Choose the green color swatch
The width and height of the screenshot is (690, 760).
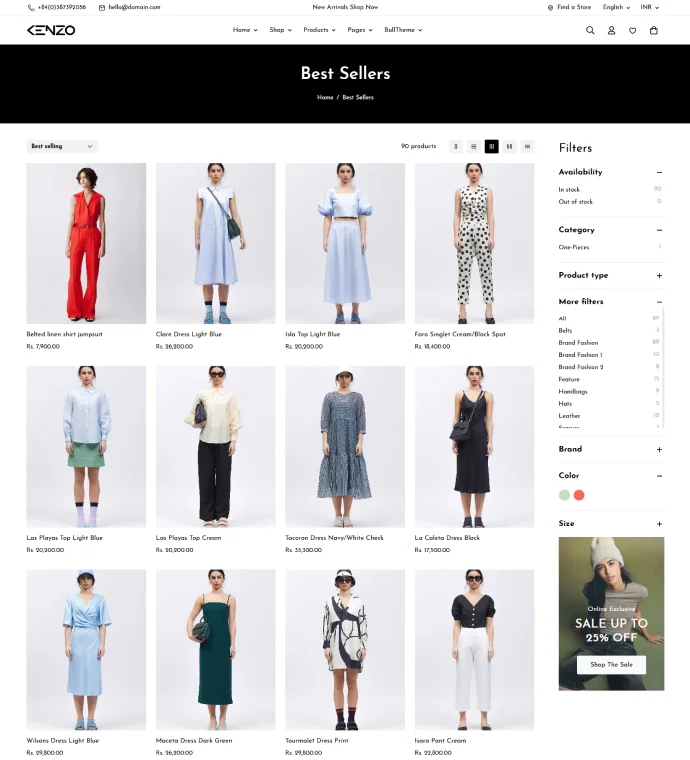point(564,495)
